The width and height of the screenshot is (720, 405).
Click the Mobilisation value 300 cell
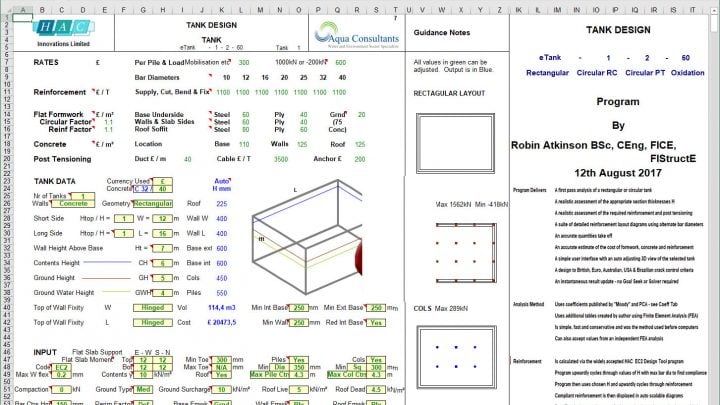pos(244,62)
